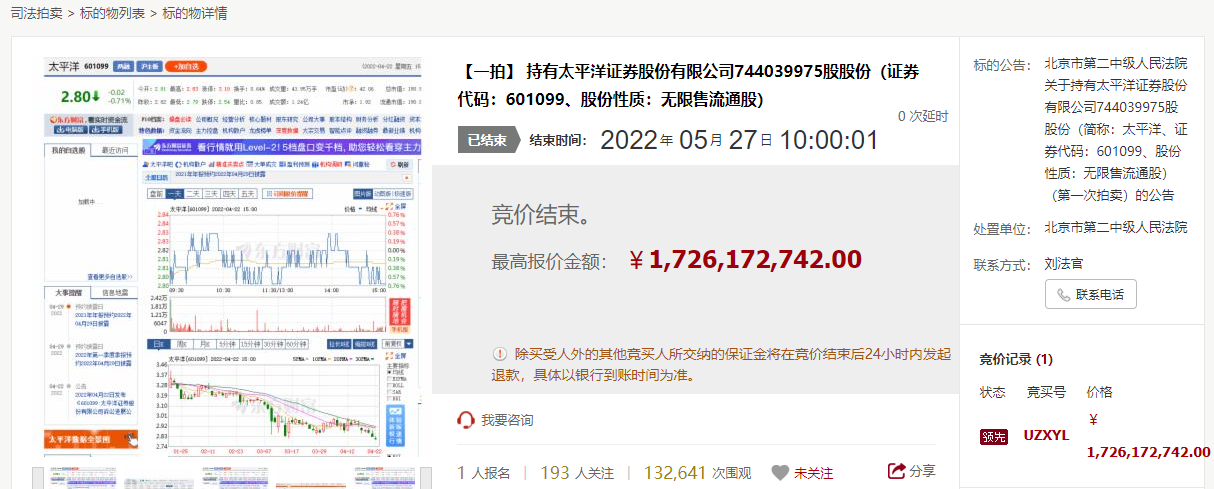Image resolution: width=1214 pixels, height=489 pixels.
Task: Click the 1 人报名 registration count
Action: click(x=484, y=472)
